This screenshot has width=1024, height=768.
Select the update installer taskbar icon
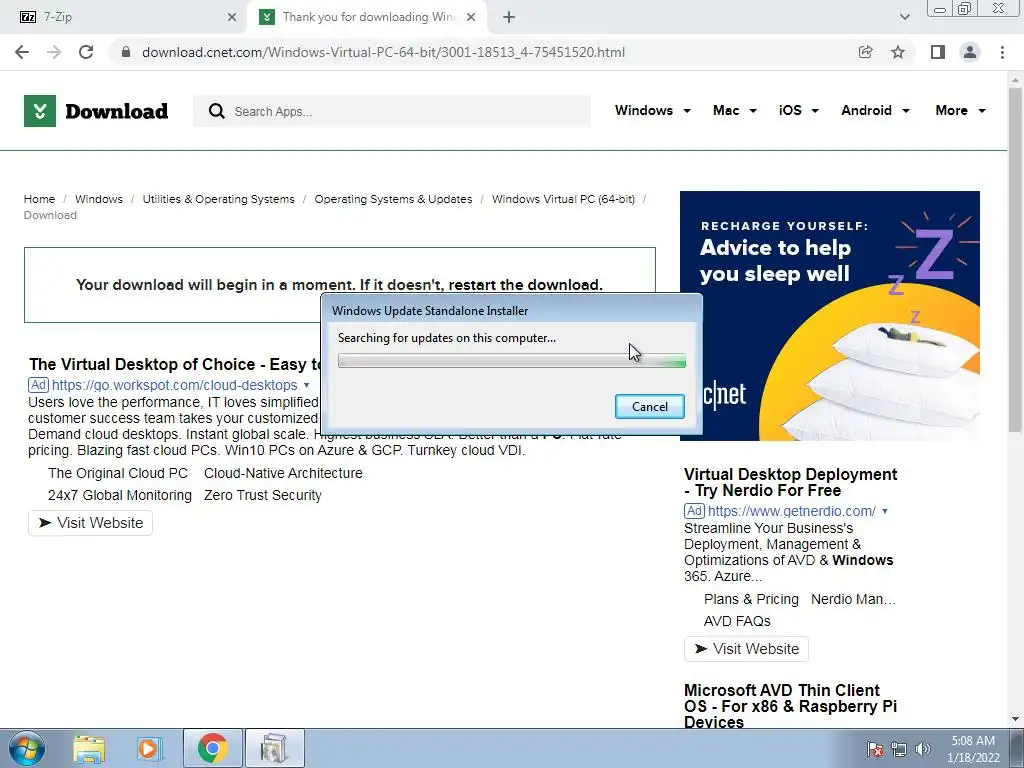pos(274,748)
